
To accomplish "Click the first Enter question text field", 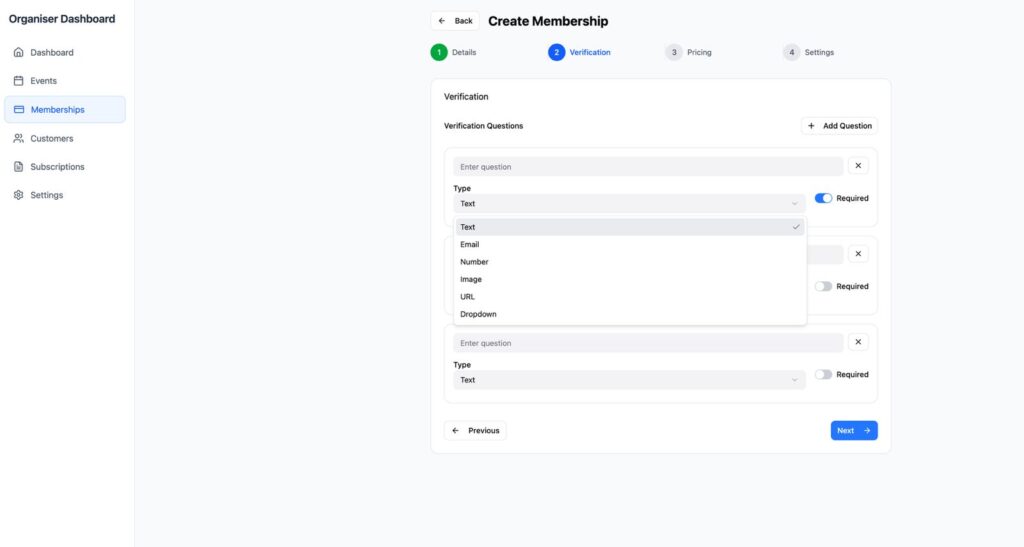I will 647,167.
